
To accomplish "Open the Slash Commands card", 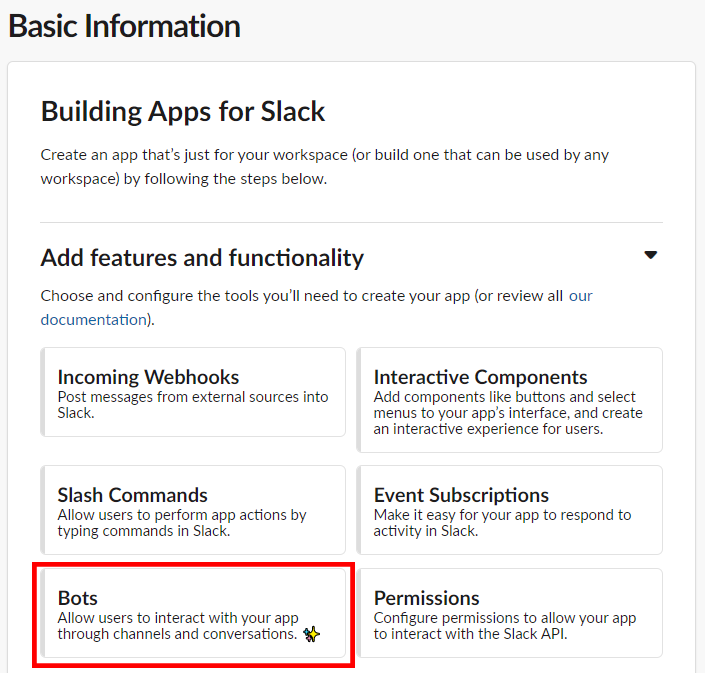I will click(x=193, y=510).
